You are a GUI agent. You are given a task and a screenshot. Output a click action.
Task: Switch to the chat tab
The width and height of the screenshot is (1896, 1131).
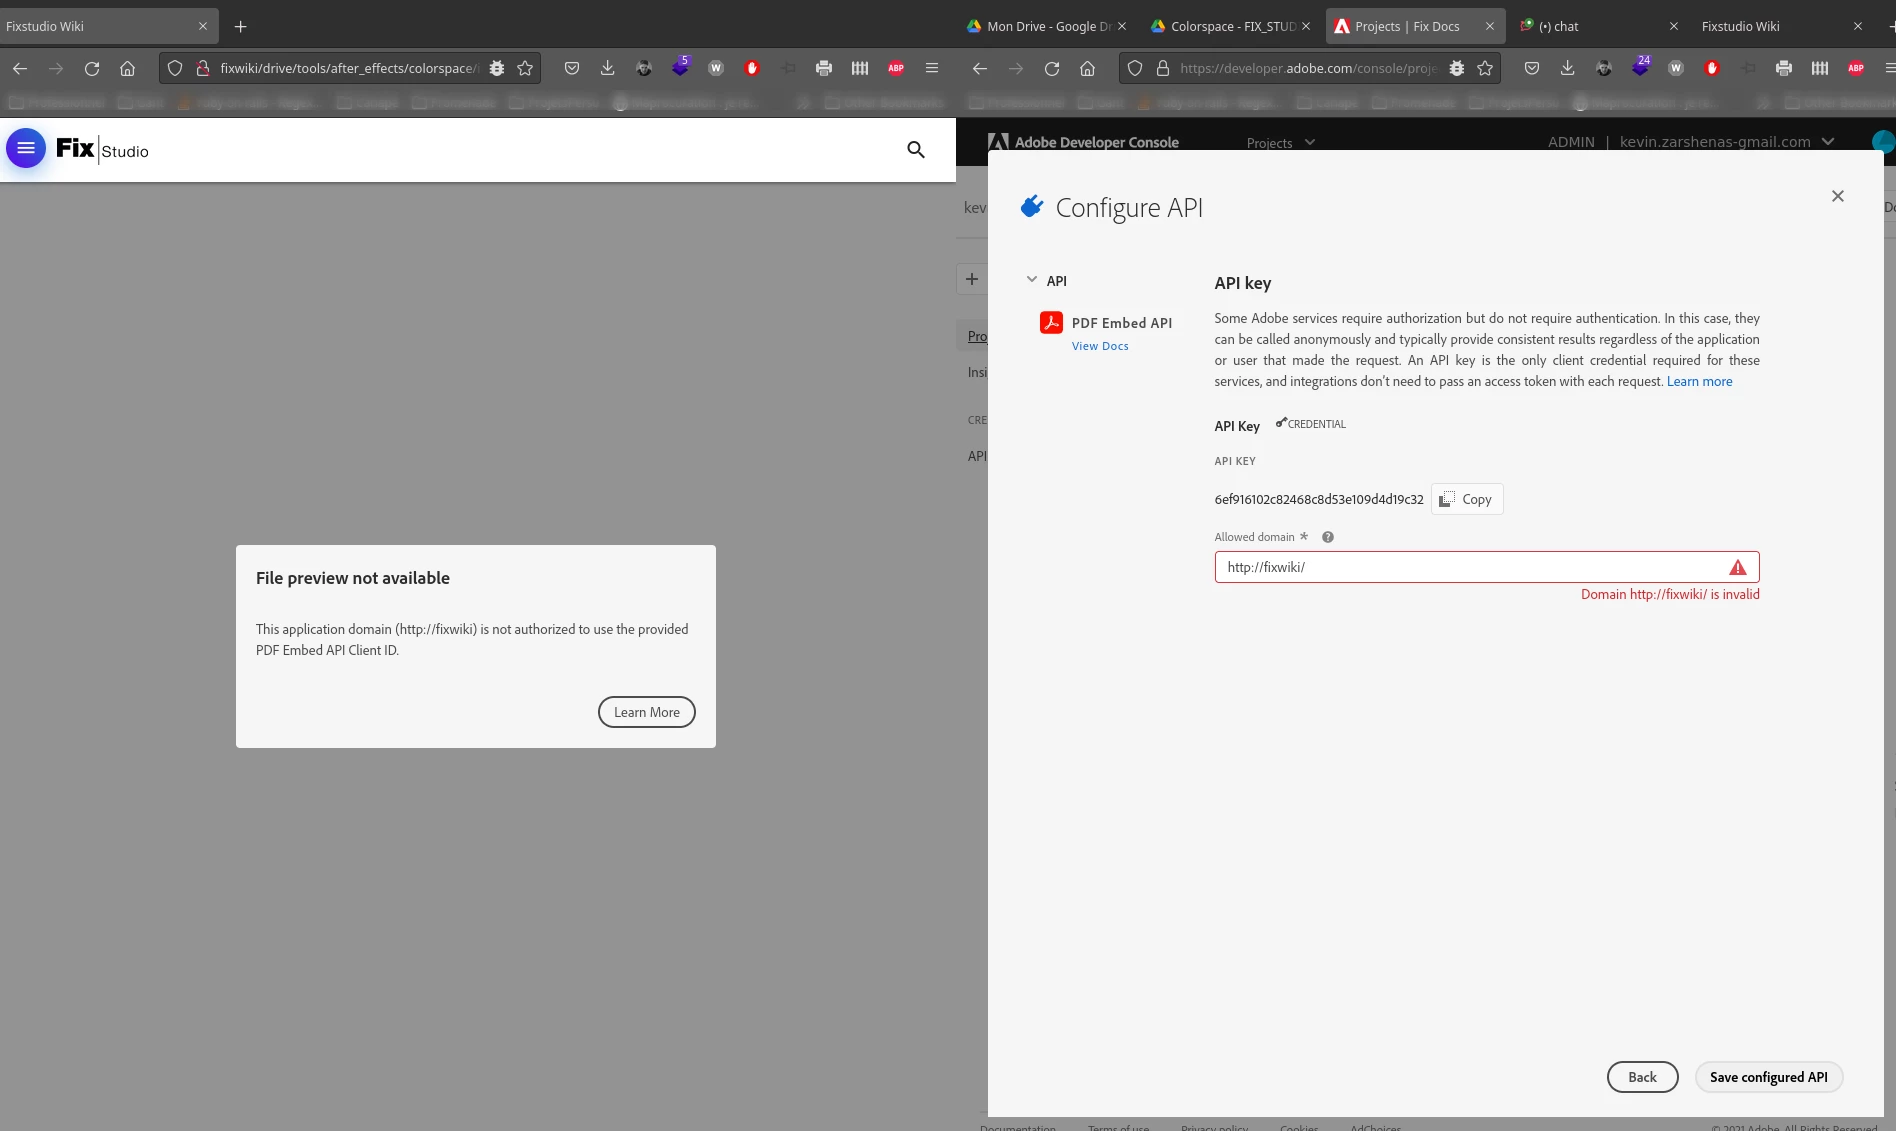[x=1598, y=26]
